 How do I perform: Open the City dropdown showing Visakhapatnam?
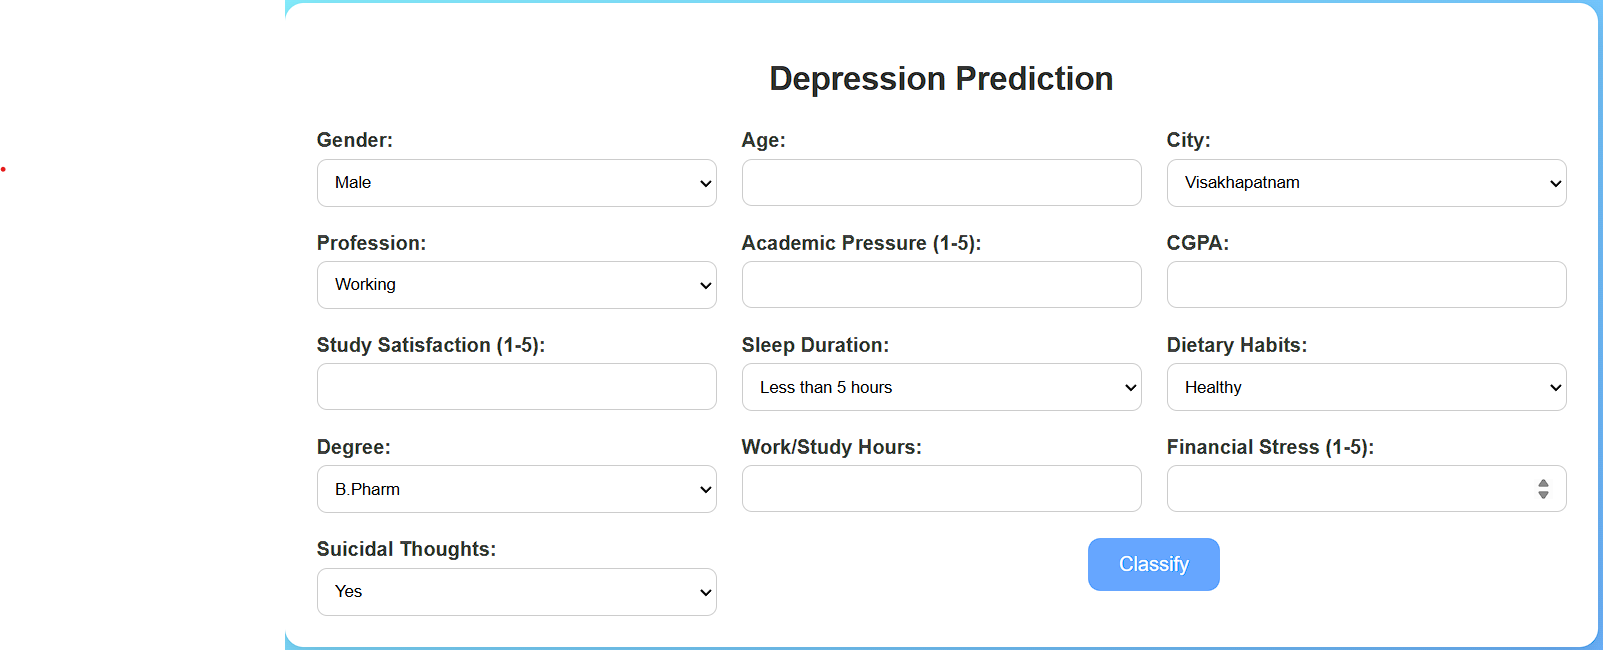point(1366,182)
